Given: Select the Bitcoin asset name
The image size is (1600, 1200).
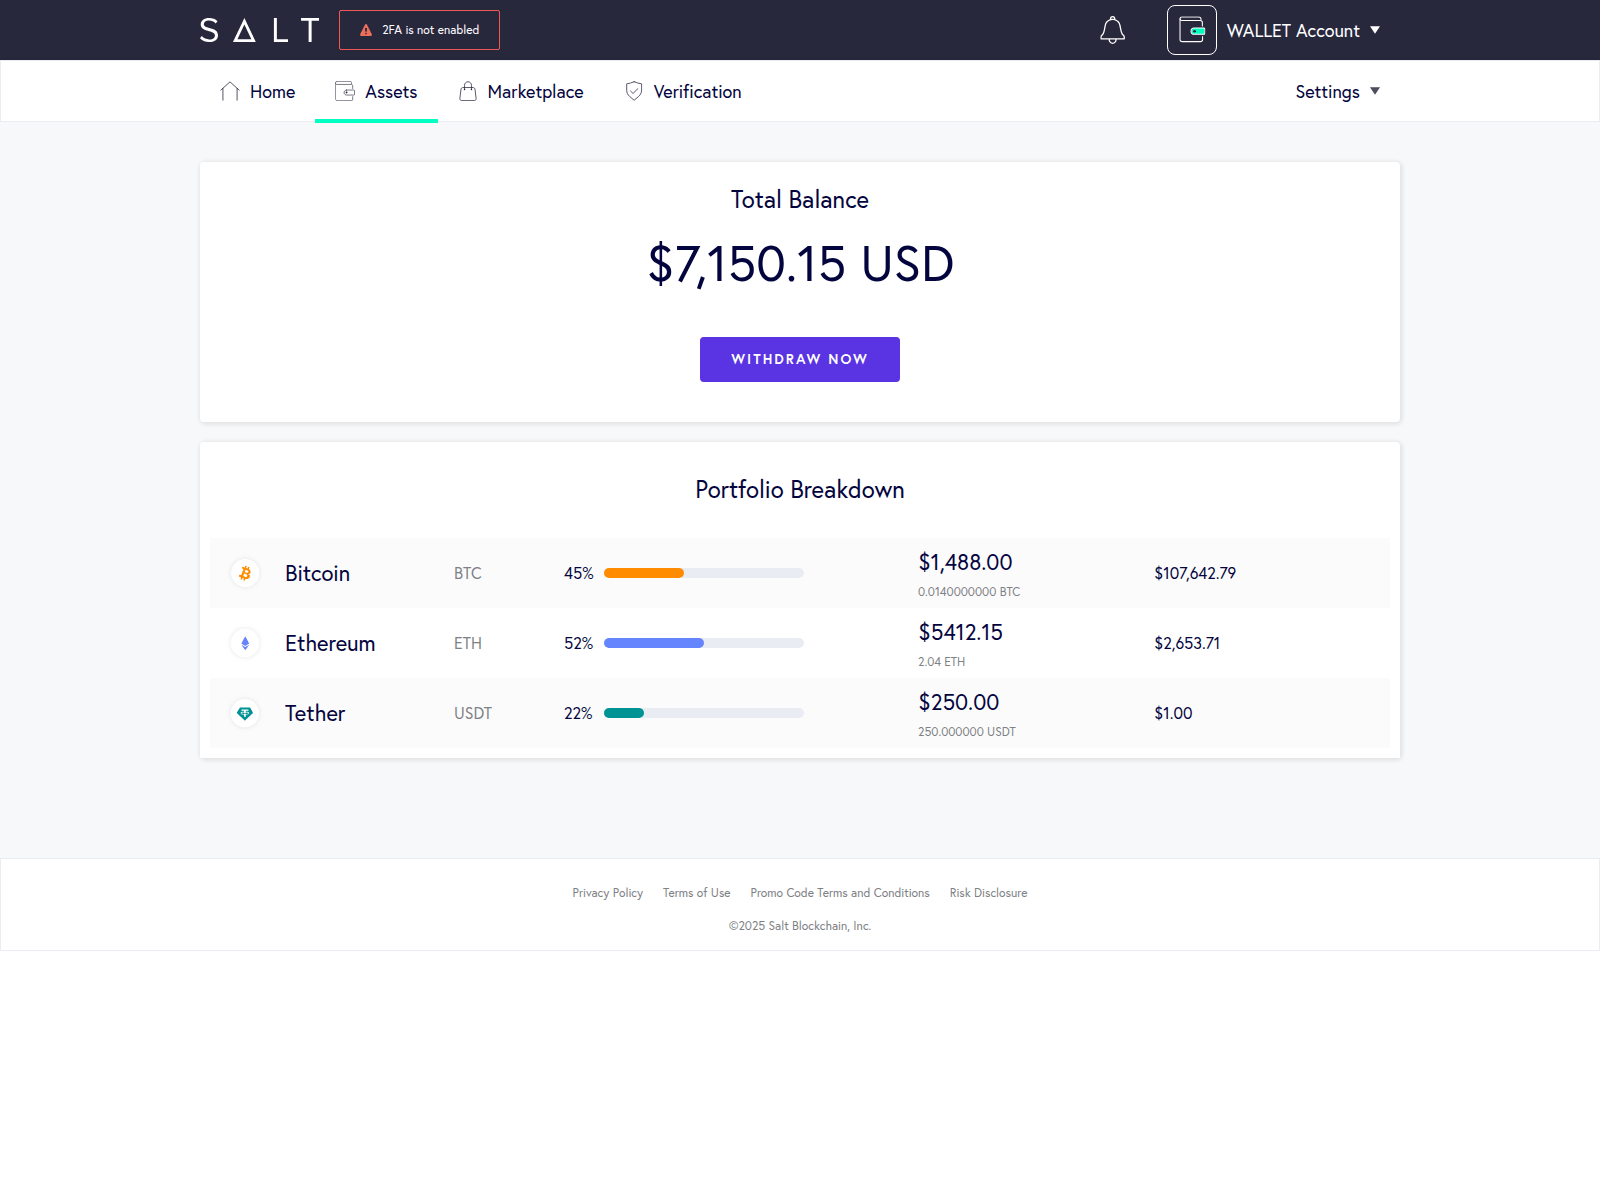Looking at the screenshot, I should tap(317, 573).
